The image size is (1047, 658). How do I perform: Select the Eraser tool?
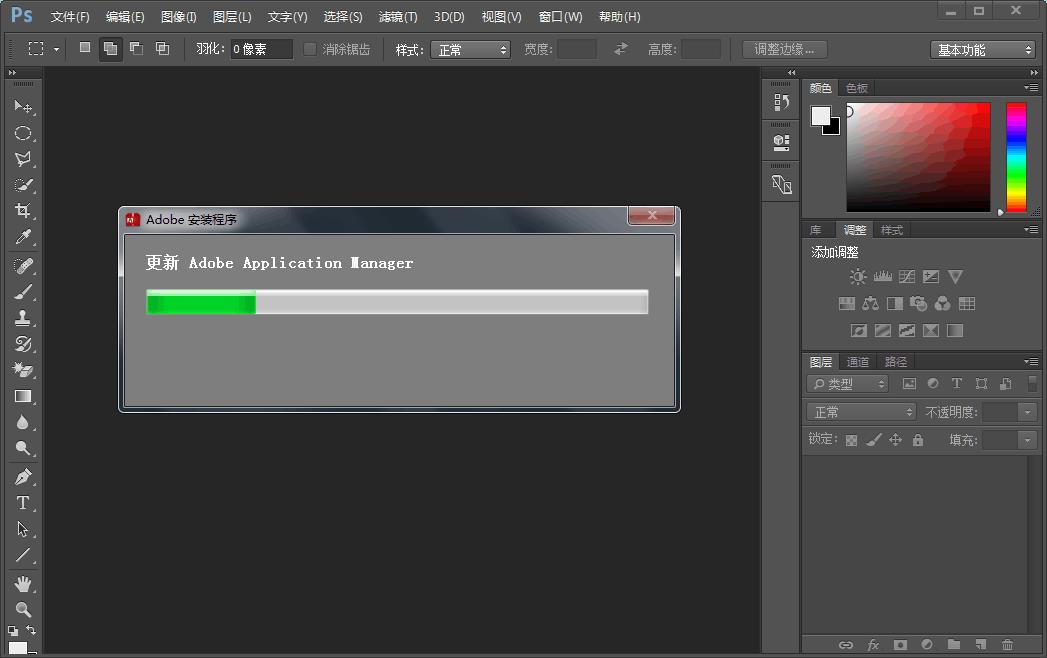click(23, 370)
